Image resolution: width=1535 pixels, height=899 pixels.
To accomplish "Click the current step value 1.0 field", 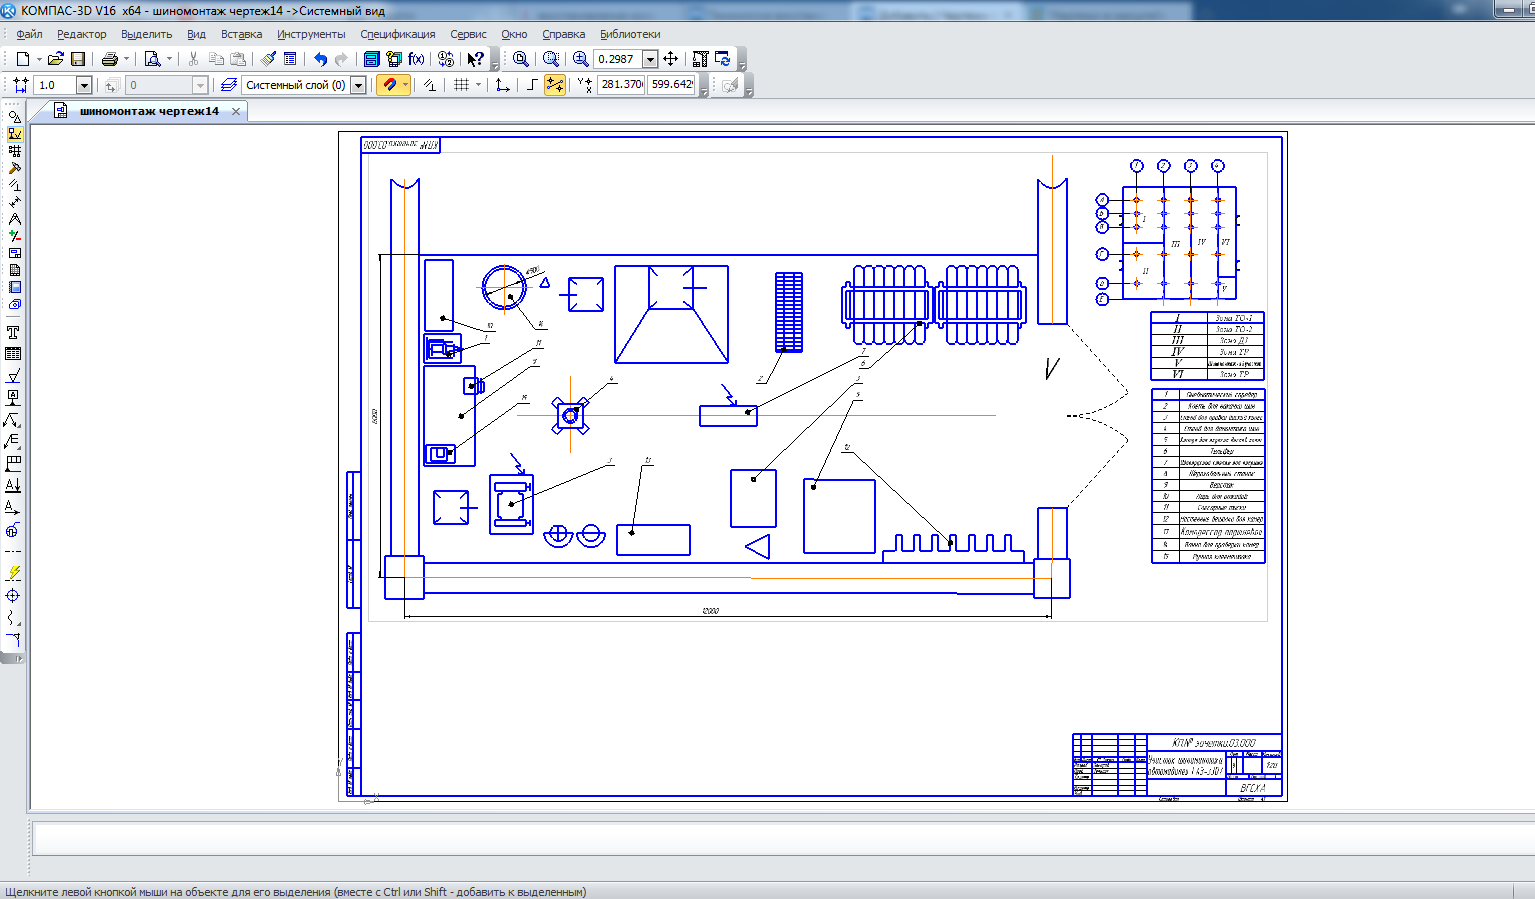I will [x=55, y=85].
